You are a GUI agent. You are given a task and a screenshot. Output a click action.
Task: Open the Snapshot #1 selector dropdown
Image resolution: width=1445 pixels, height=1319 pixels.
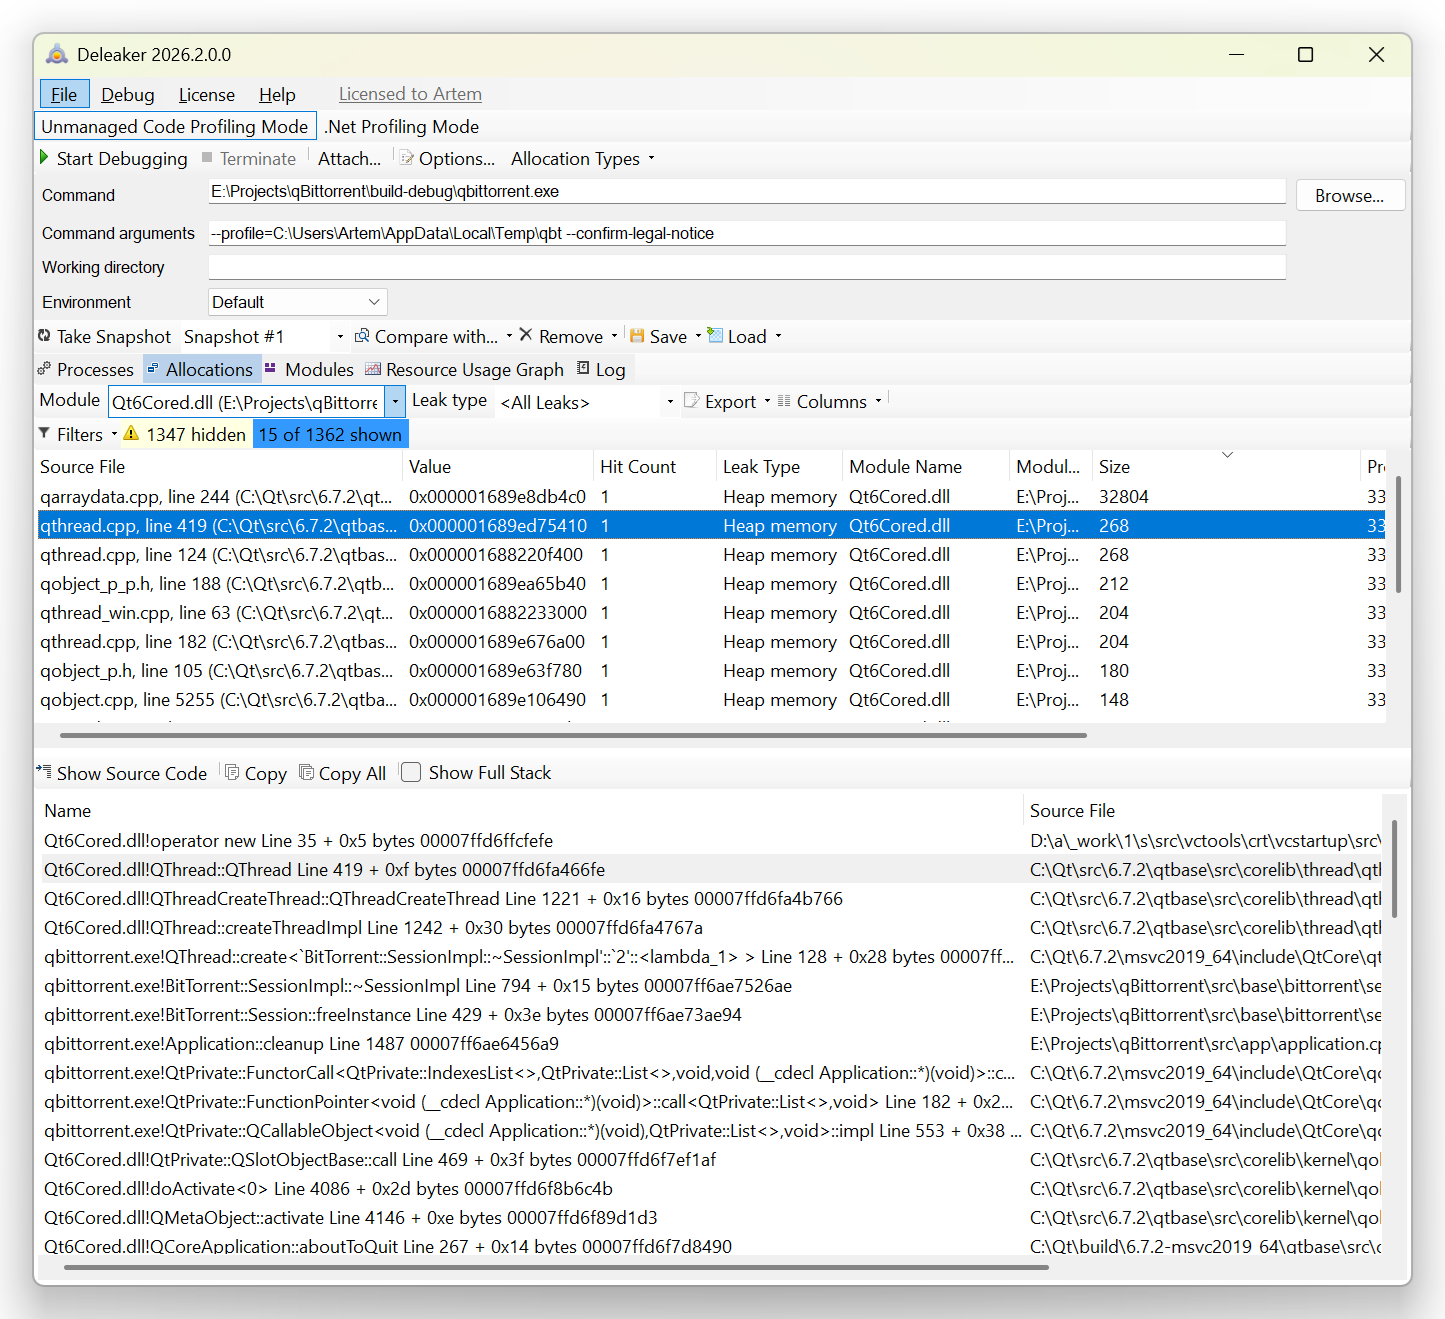pos(340,336)
